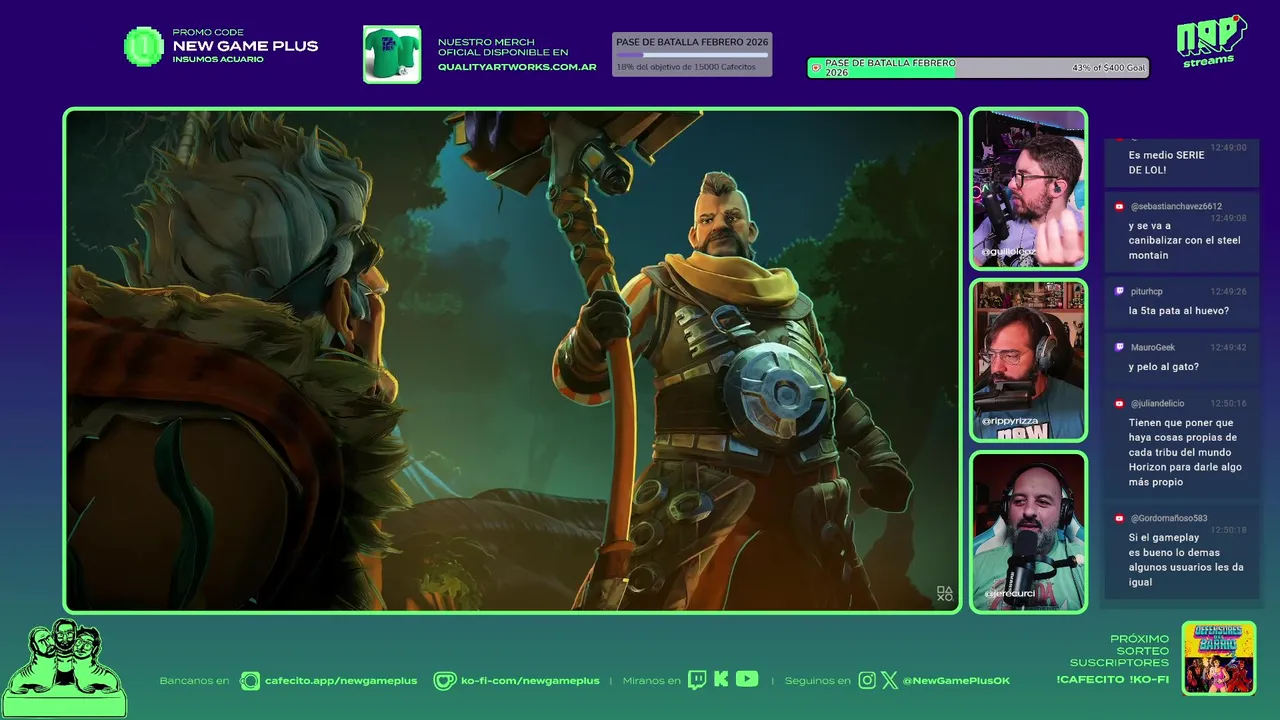Click the @rippyrizza name label

1010,421
